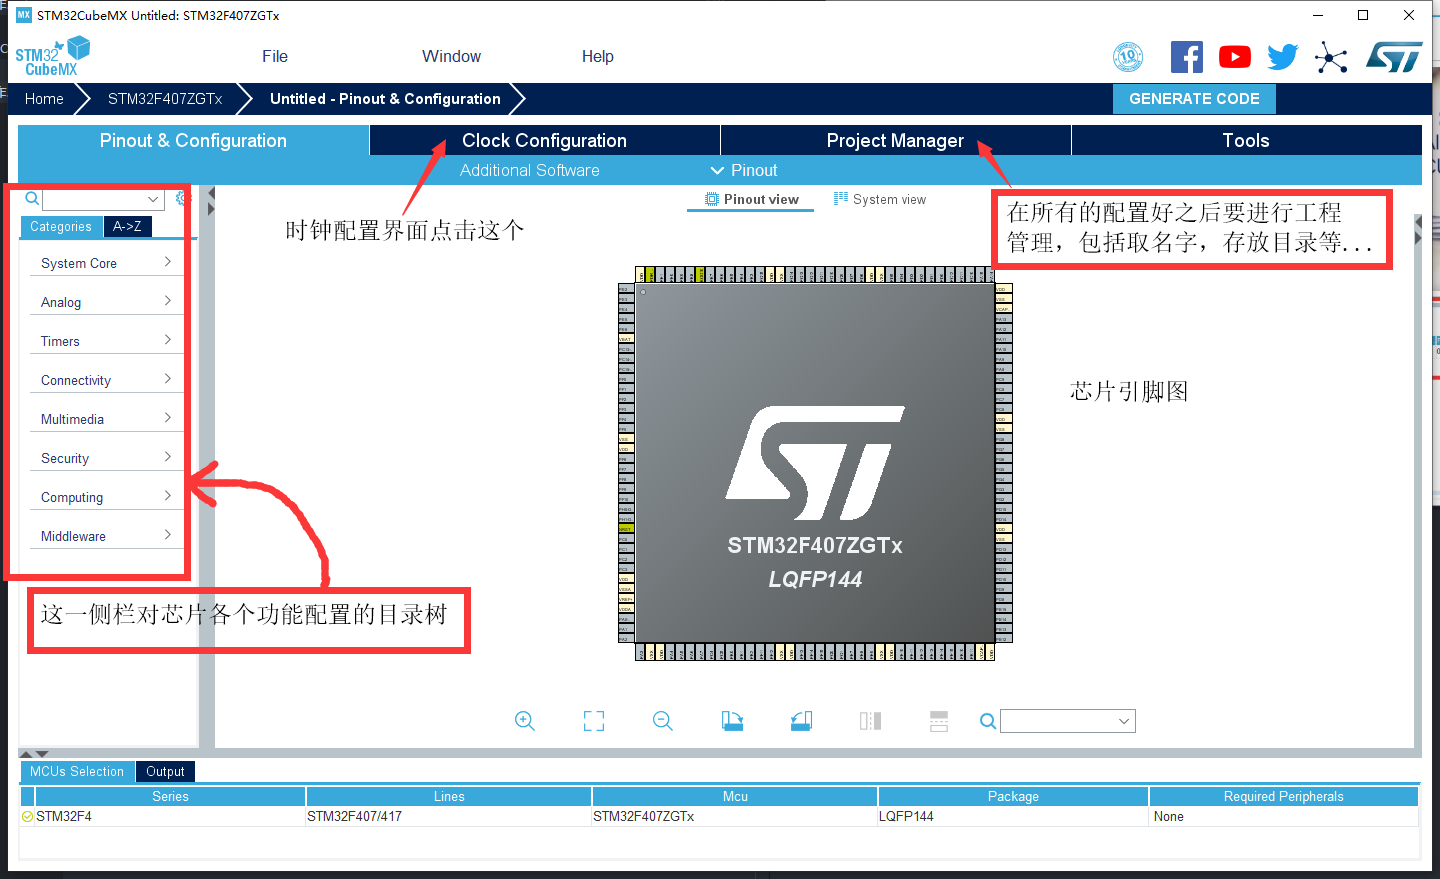Click the GENERATE CODE button
The image size is (1440, 879).
pyautogui.click(x=1194, y=99)
